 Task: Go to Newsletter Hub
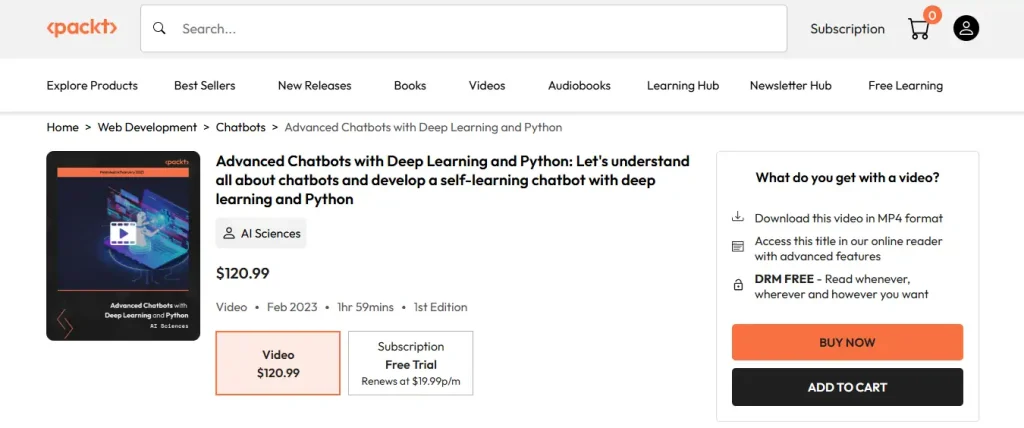pos(790,86)
